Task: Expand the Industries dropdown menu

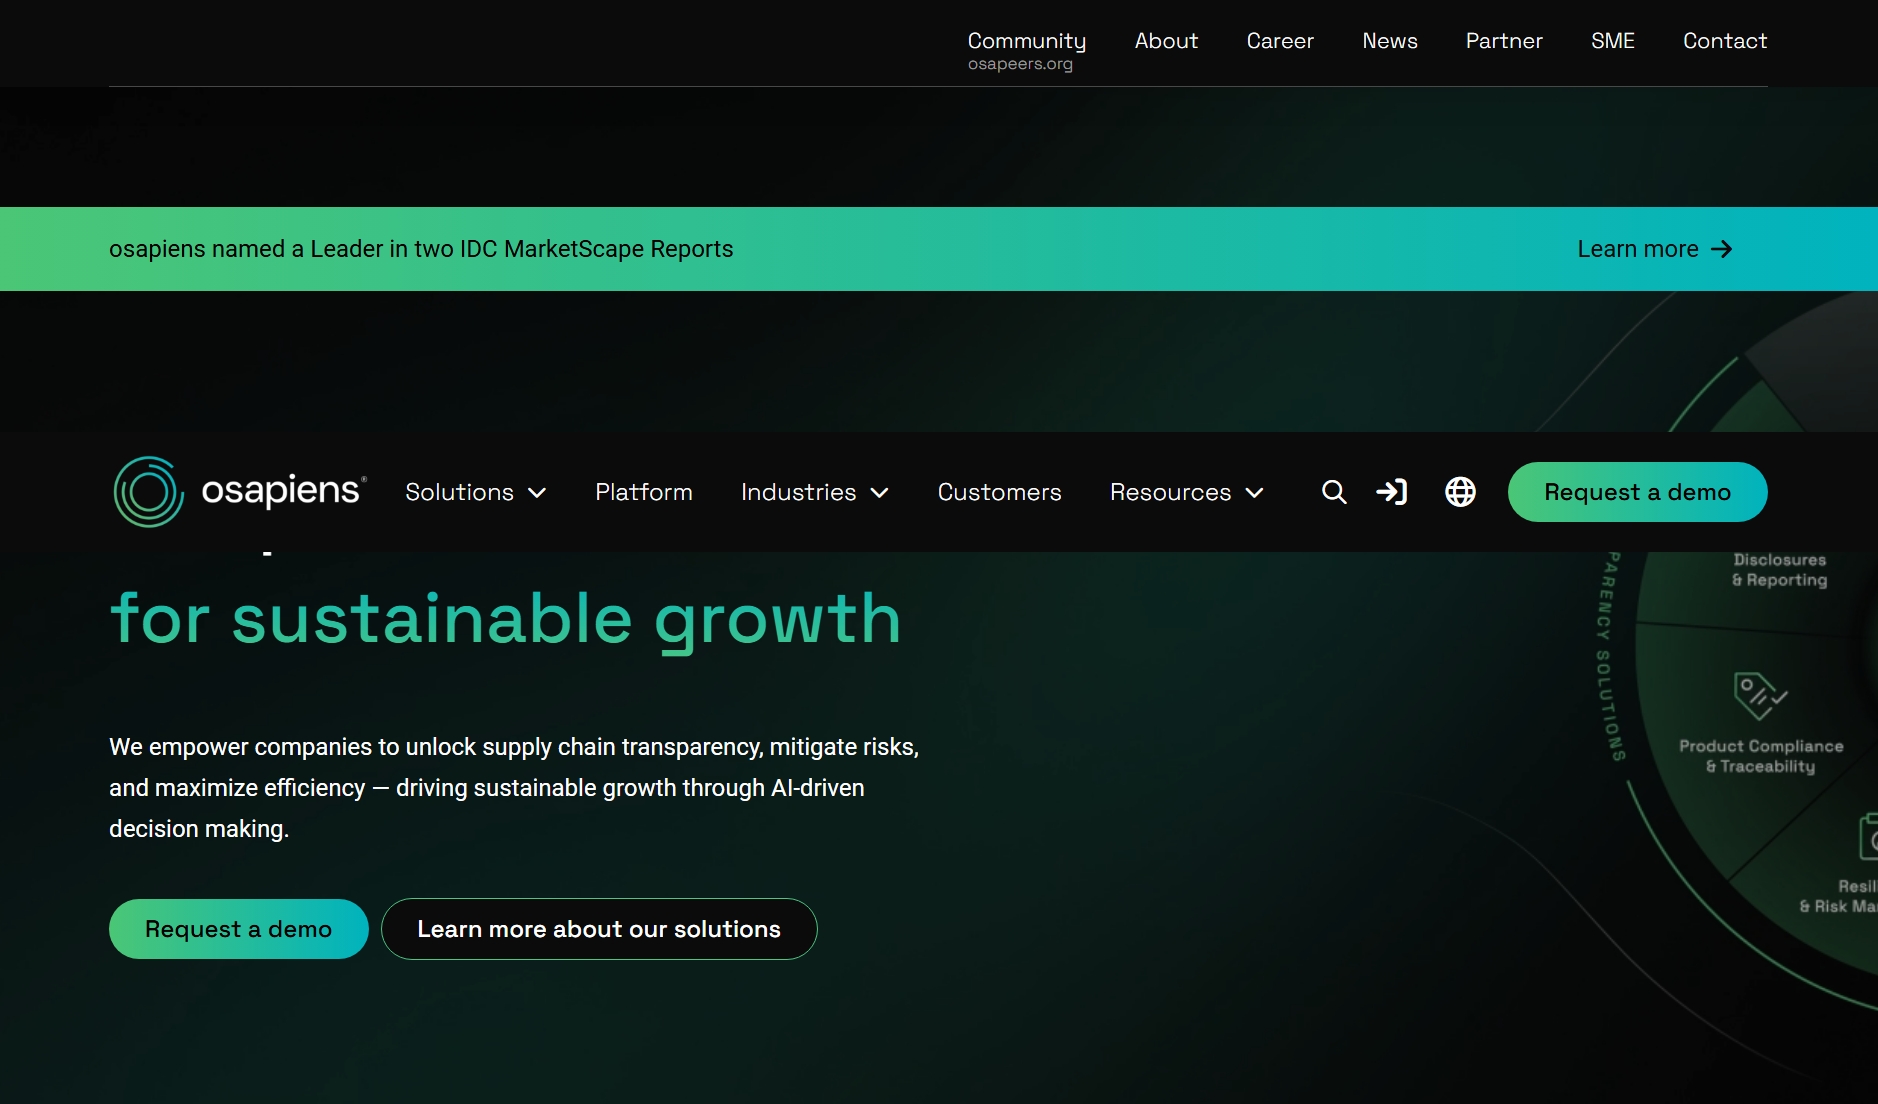Action: [x=815, y=492]
